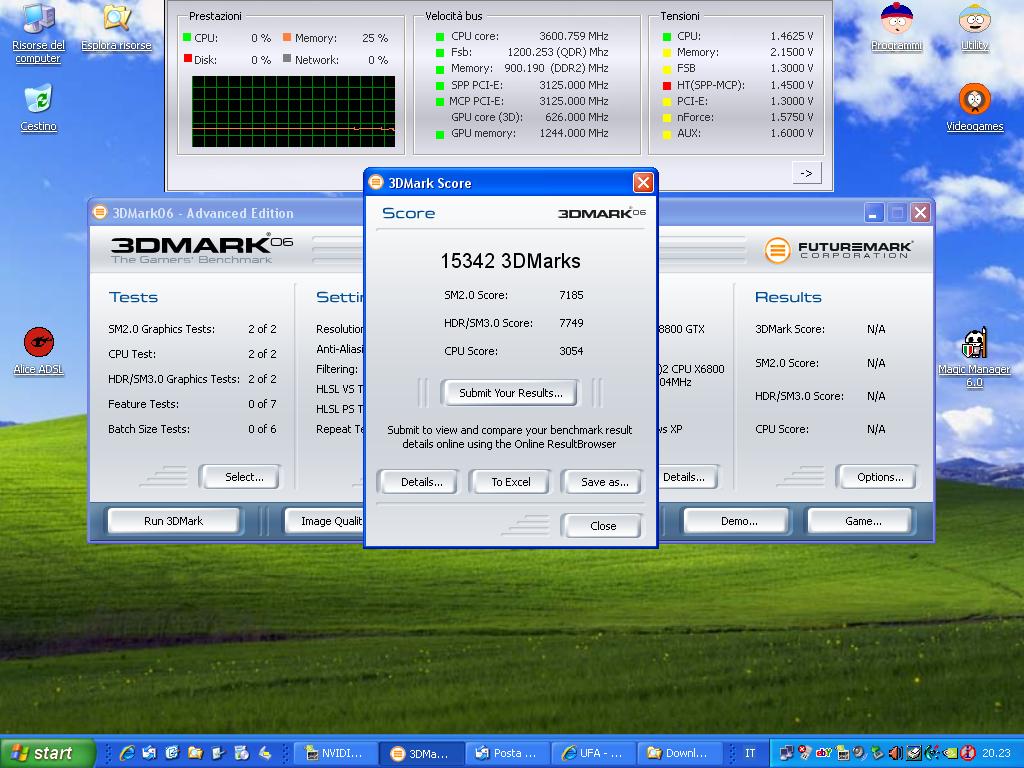Screen dimensions: 1024x768
Task: Open the folder icon in quick launch
Action: point(195,753)
